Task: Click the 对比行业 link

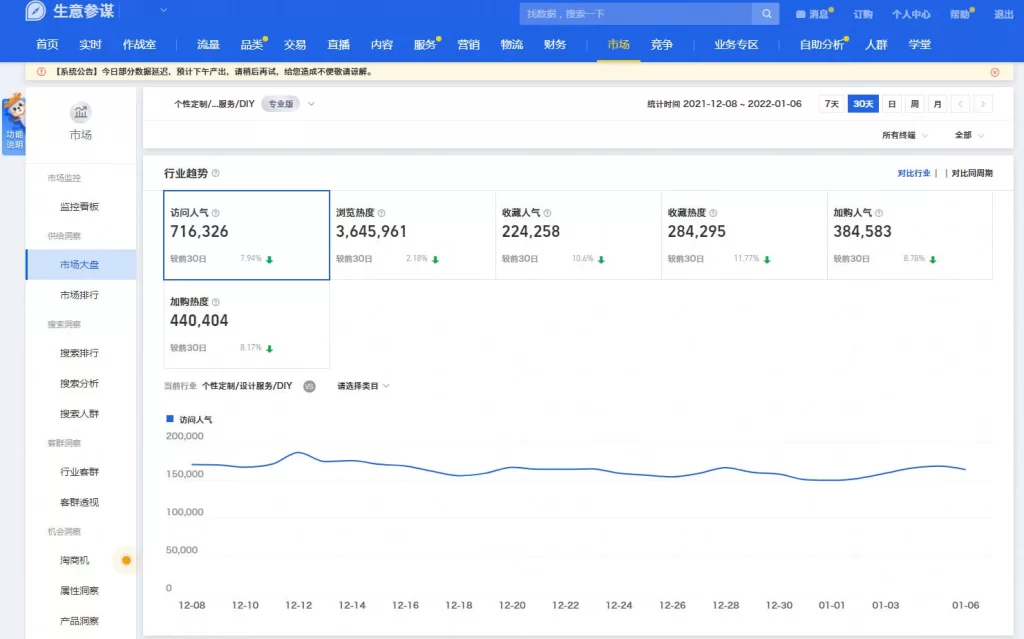Action: (x=913, y=173)
